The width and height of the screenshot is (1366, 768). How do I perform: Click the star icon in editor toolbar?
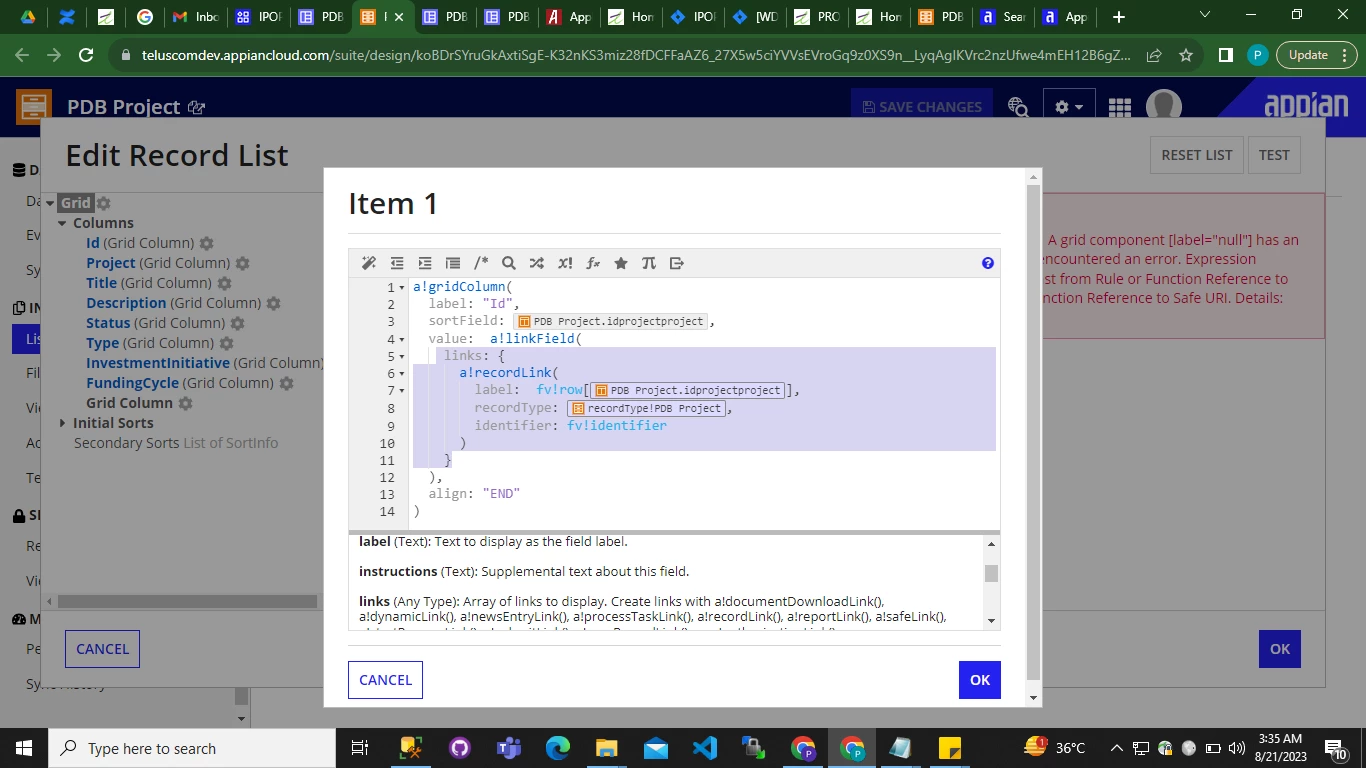tap(621, 263)
